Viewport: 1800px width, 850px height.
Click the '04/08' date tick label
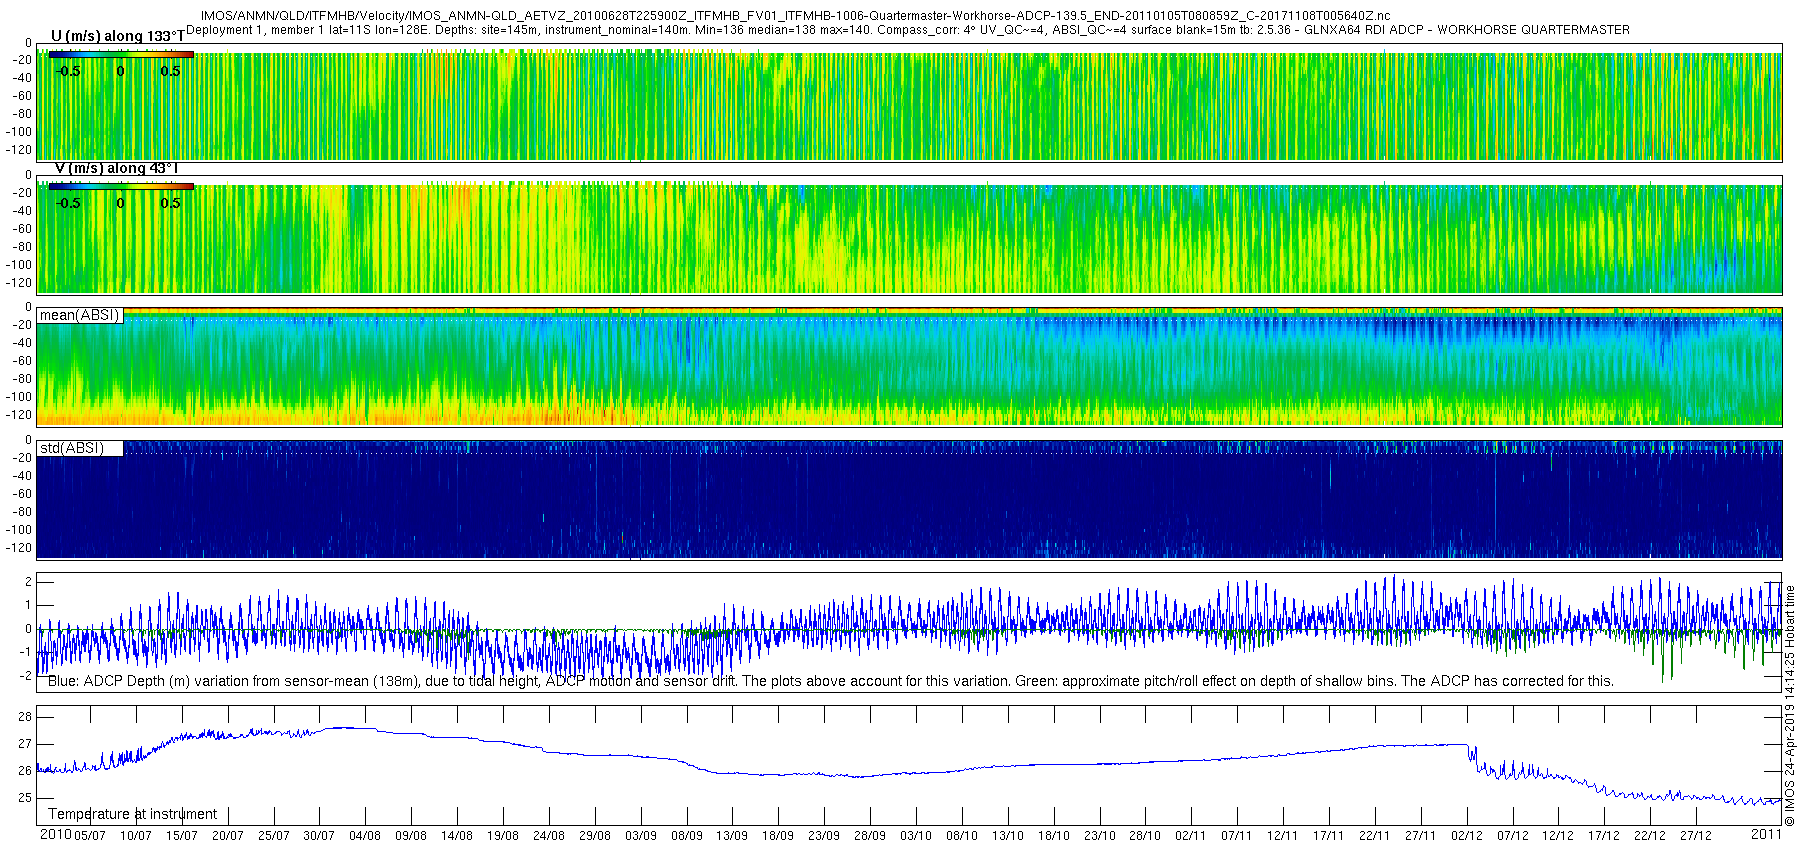pyautogui.click(x=365, y=836)
